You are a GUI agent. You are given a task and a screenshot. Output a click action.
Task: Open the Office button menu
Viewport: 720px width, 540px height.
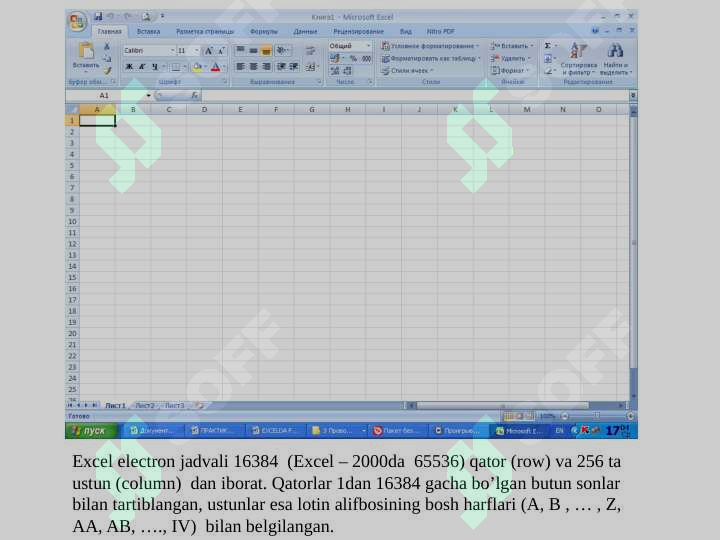pos(77,22)
